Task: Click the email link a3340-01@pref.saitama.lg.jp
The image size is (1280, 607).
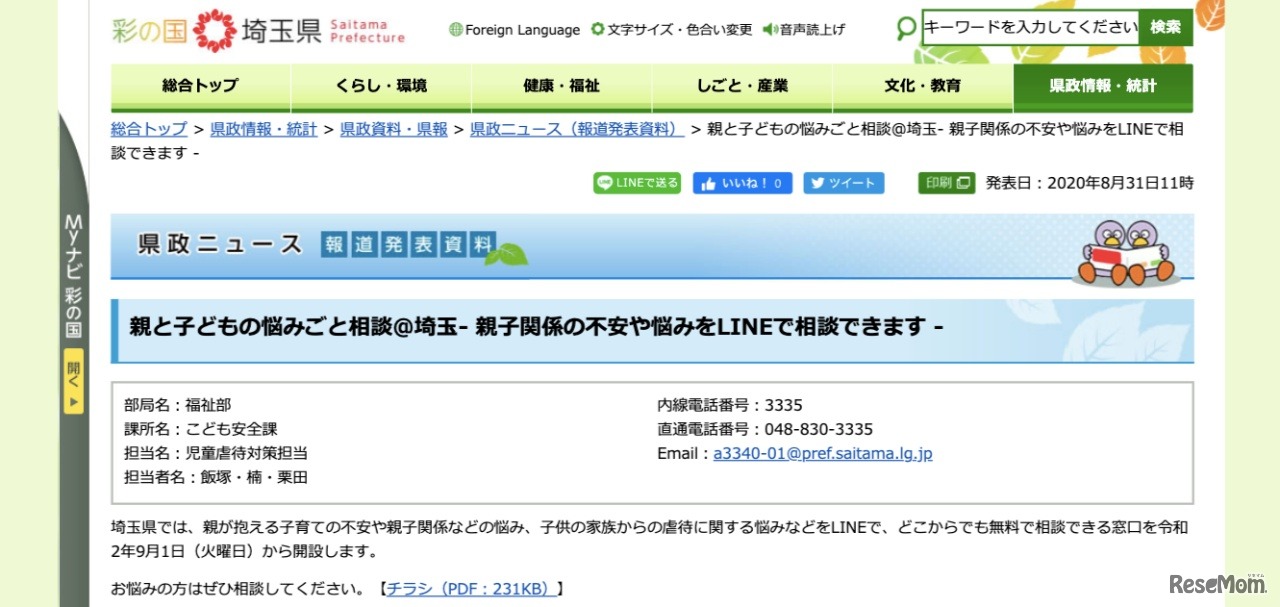Action: click(x=822, y=453)
